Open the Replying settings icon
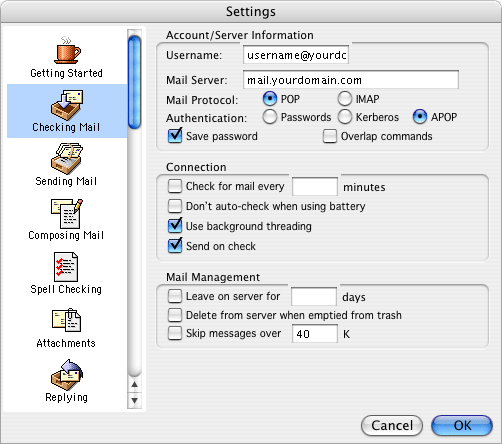 tap(67, 375)
